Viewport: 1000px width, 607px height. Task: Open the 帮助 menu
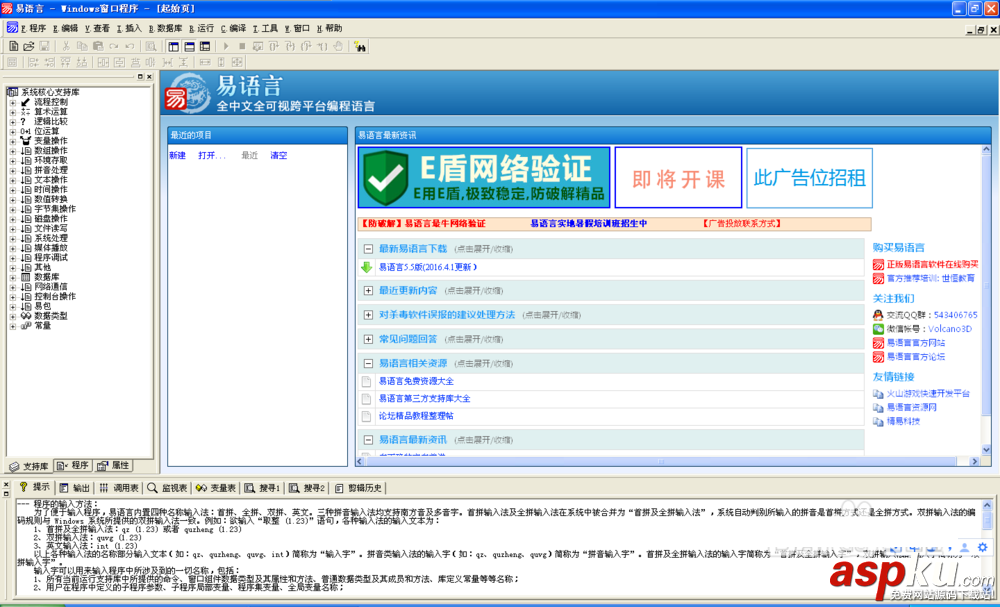click(x=329, y=28)
